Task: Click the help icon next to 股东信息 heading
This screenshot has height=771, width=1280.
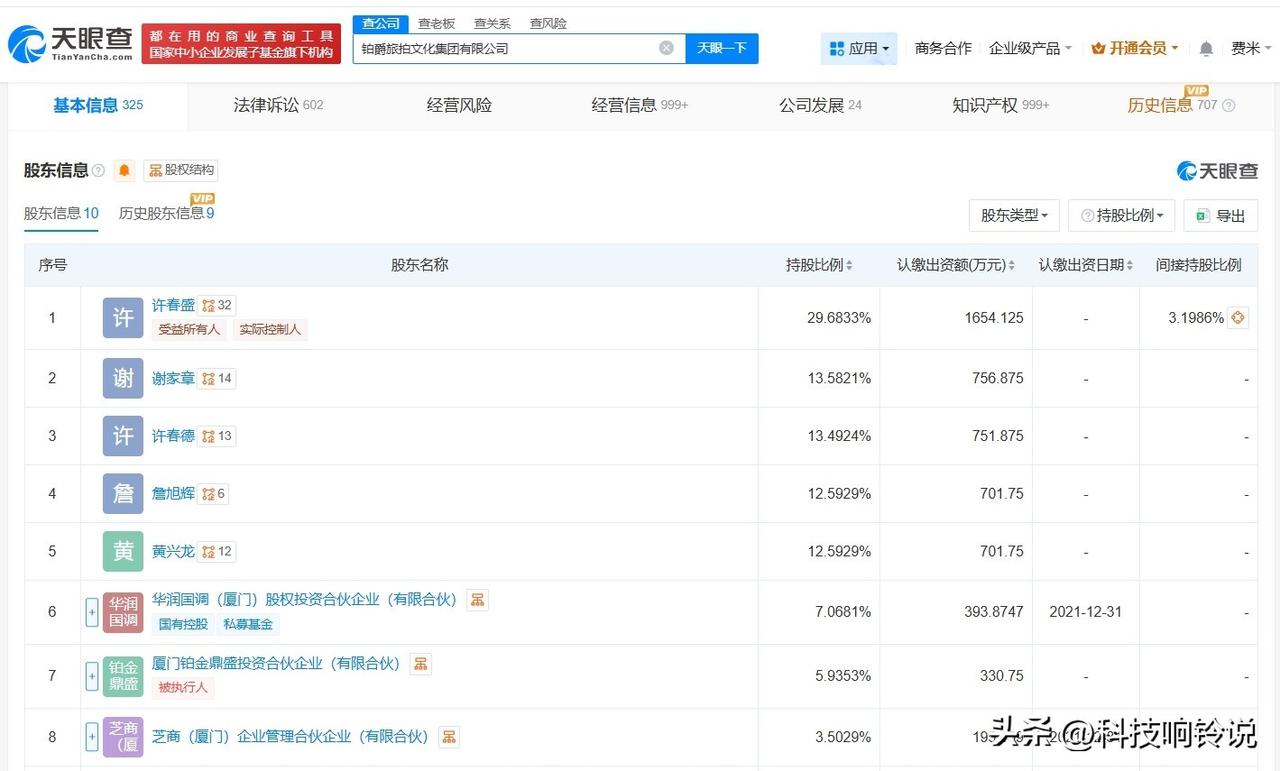Action: [x=98, y=171]
